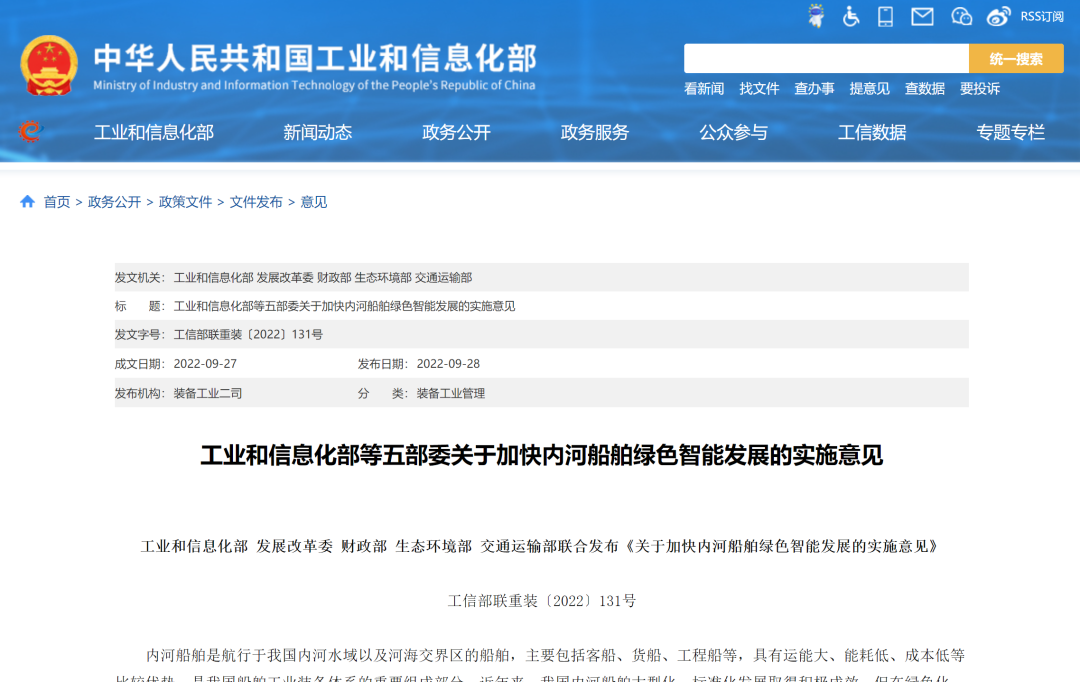The width and height of the screenshot is (1080, 682).
Task: Click the bold main article headline
Action: pos(541,455)
